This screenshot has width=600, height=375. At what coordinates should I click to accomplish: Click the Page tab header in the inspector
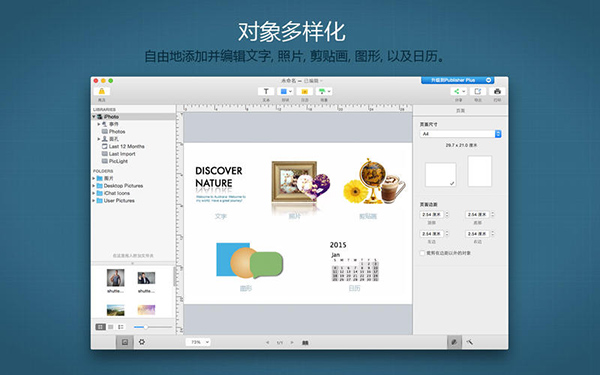(460, 111)
